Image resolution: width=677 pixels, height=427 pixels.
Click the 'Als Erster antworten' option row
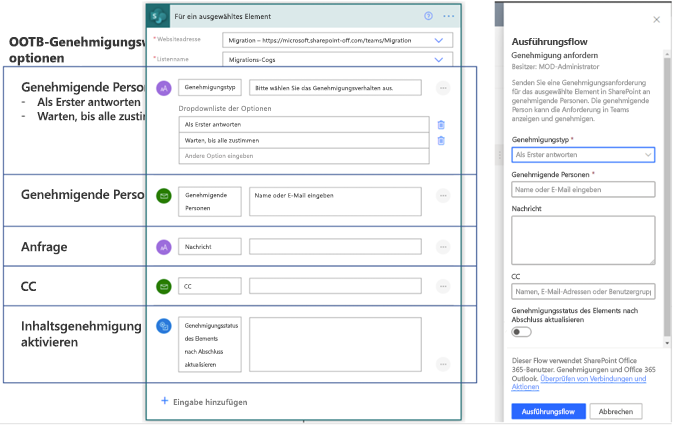tap(304, 124)
